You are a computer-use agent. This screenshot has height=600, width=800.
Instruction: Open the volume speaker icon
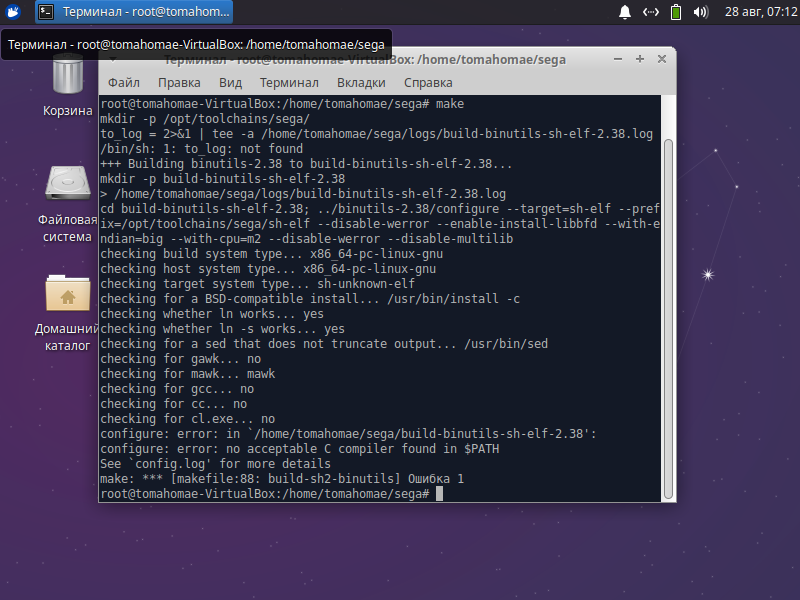coord(701,12)
